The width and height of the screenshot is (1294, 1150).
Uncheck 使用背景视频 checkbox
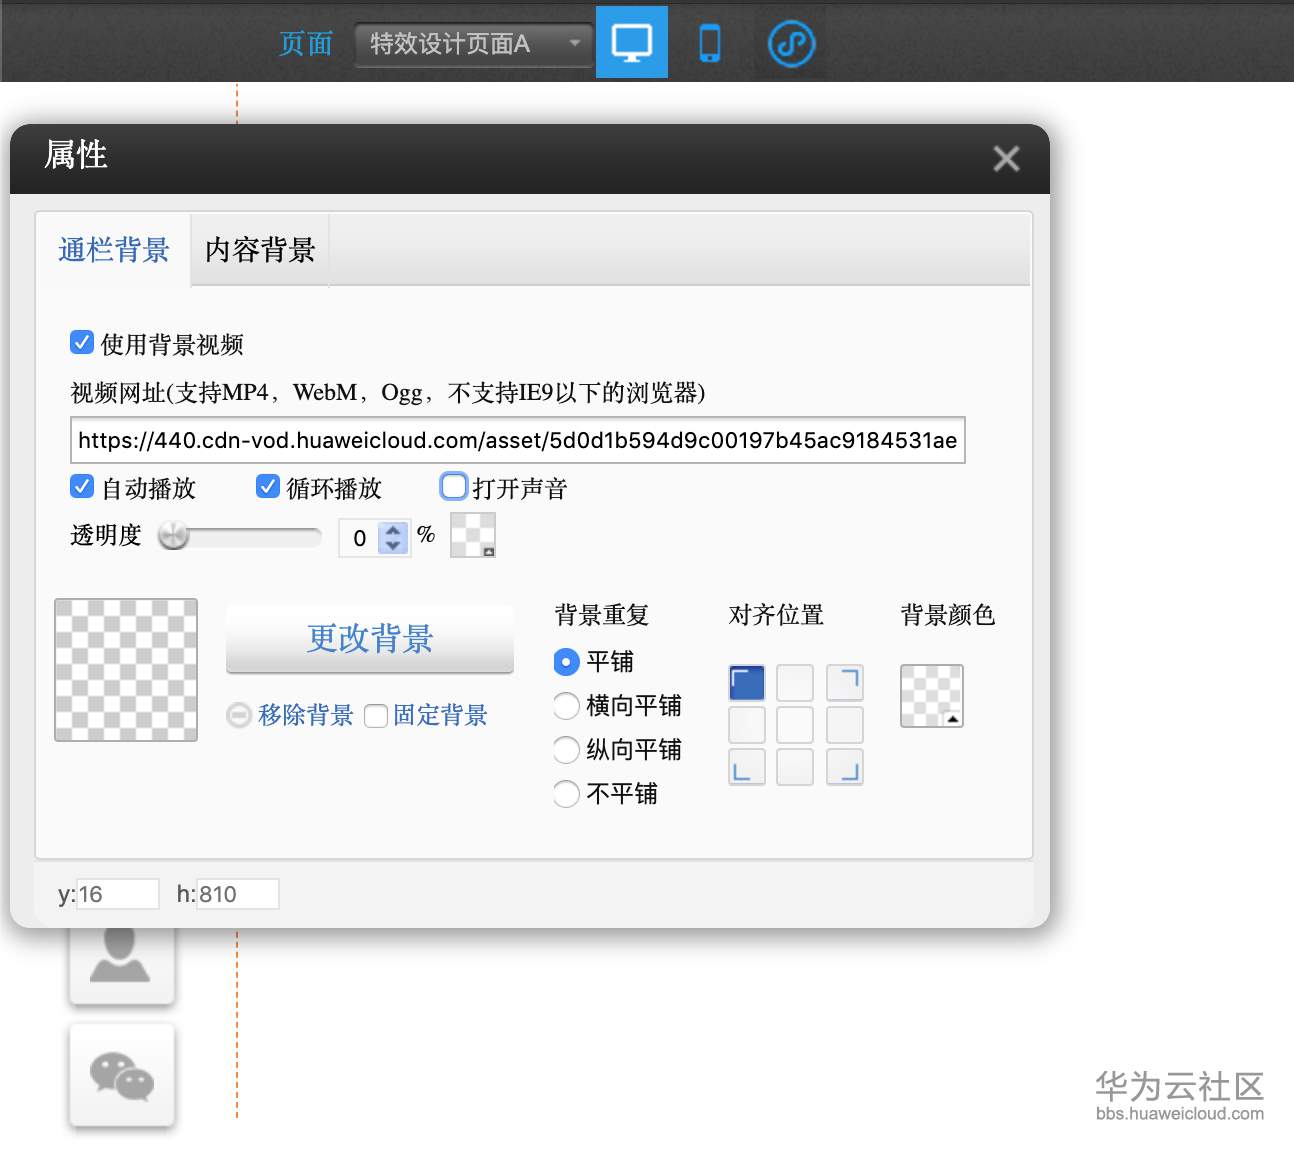82,343
